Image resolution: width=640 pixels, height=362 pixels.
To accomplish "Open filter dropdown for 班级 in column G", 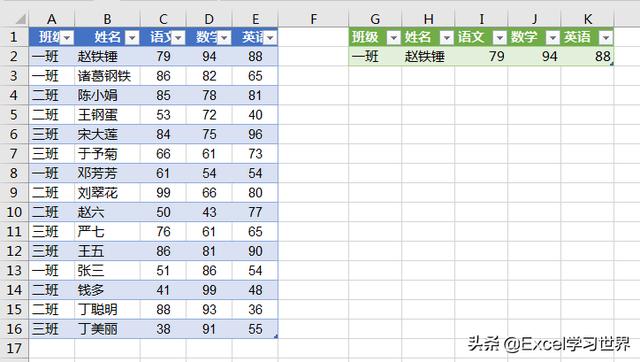I will tap(394, 38).
